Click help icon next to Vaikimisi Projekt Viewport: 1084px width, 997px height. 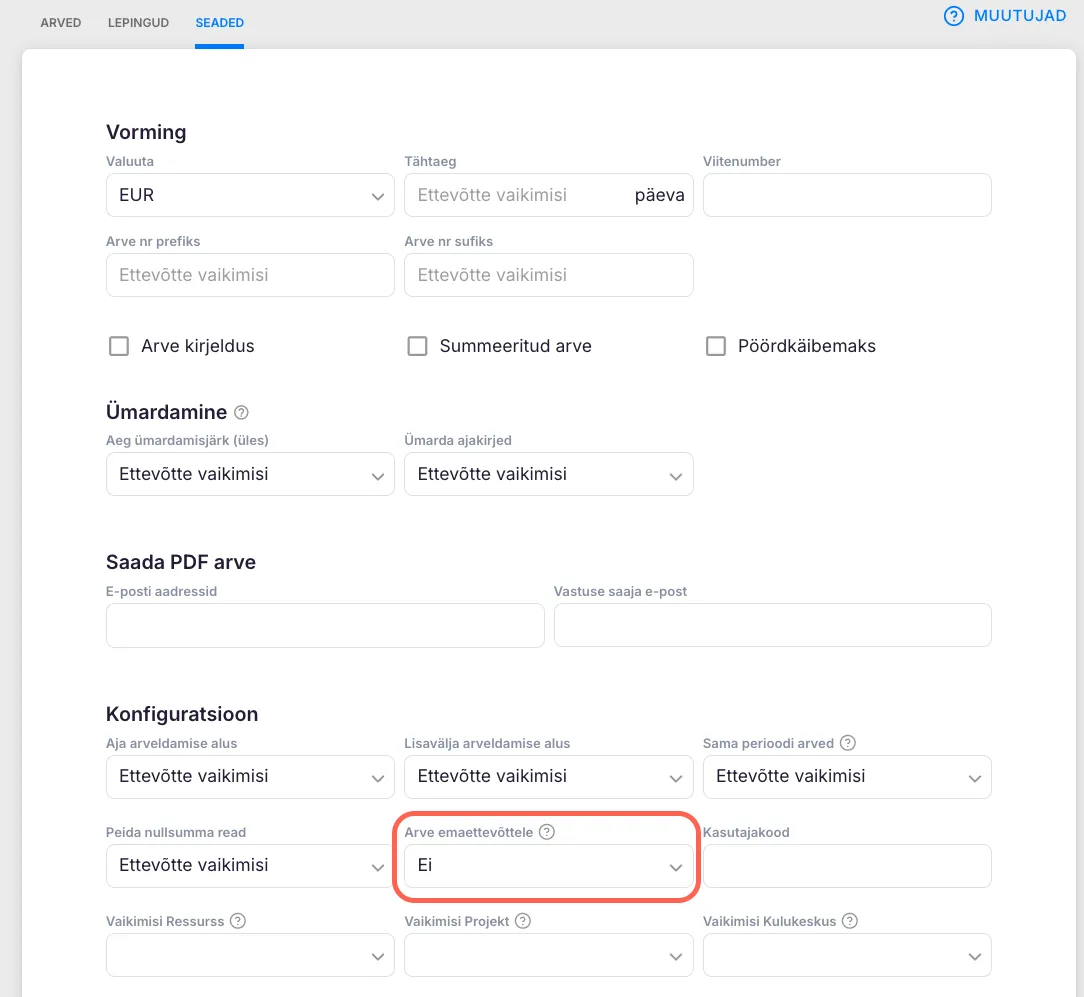522,921
